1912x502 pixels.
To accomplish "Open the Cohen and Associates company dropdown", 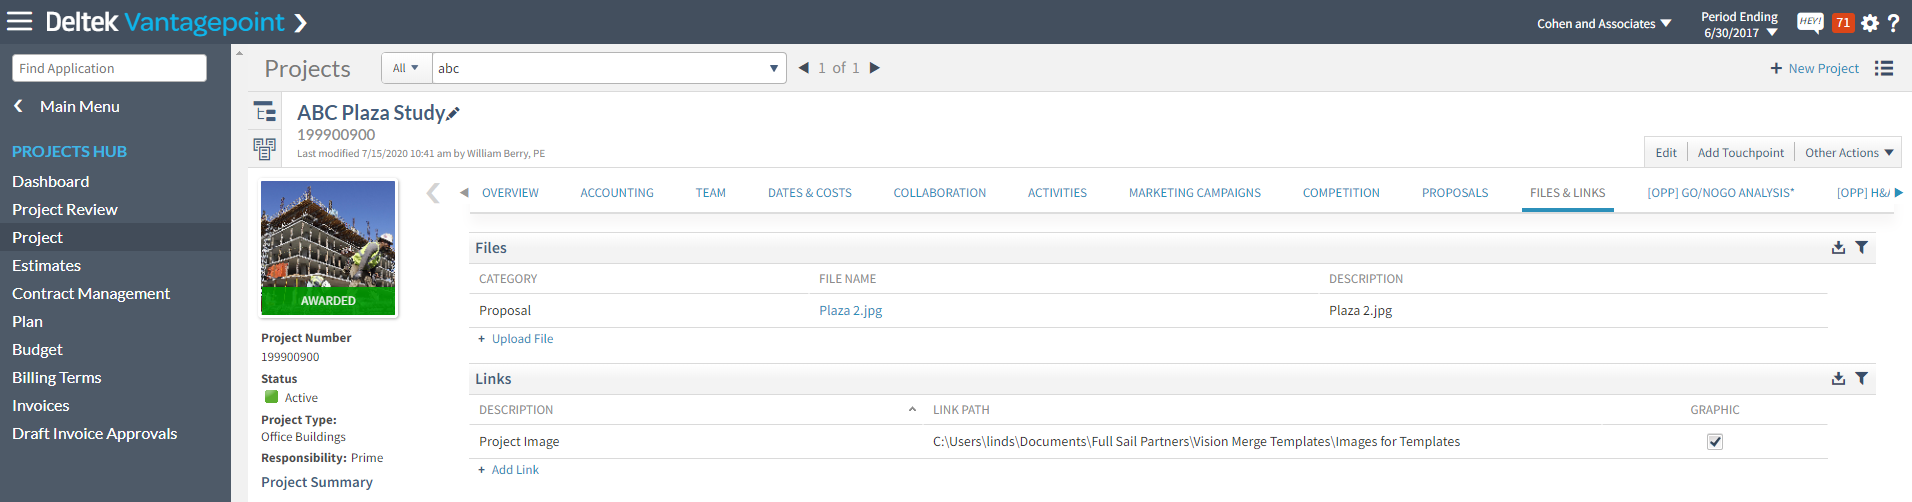I will (x=1604, y=24).
